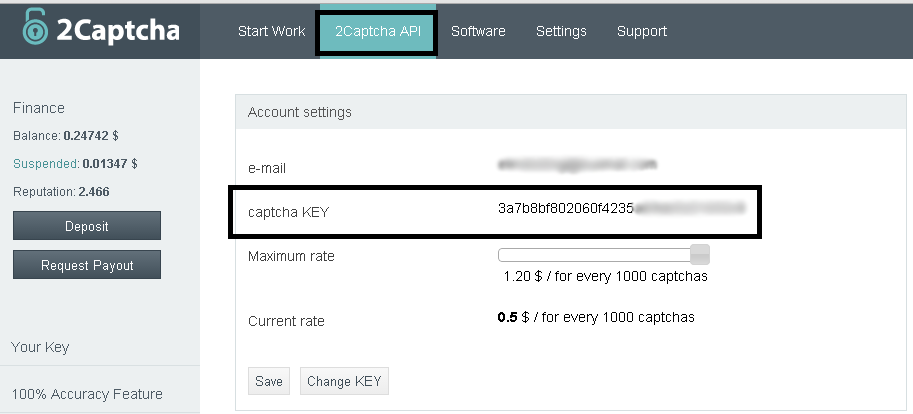This screenshot has height=414, width=913.
Task: Click the Suspended amount 0.01347 $
Action: [110, 164]
